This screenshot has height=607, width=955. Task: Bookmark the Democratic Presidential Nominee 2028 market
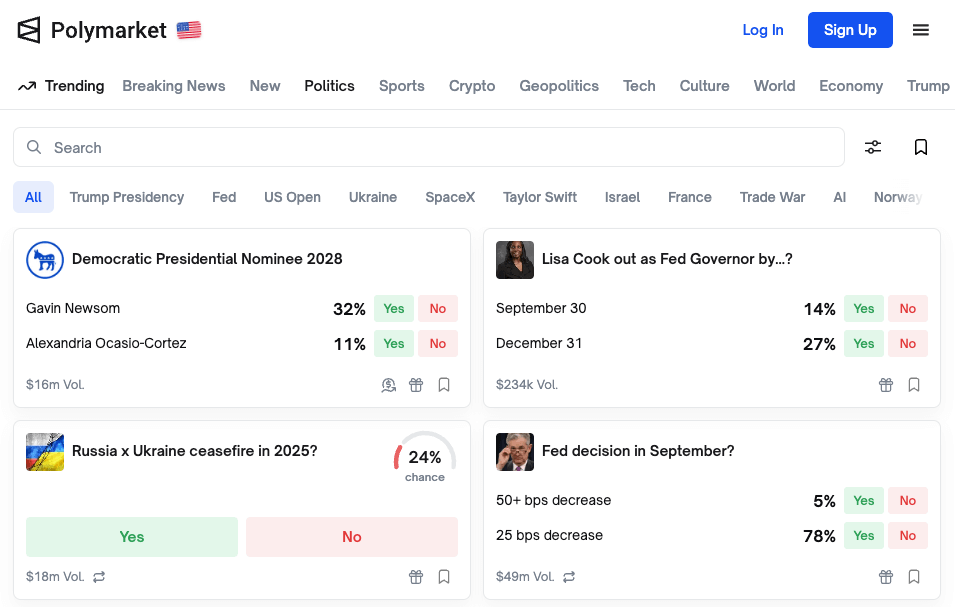(444, 385)
